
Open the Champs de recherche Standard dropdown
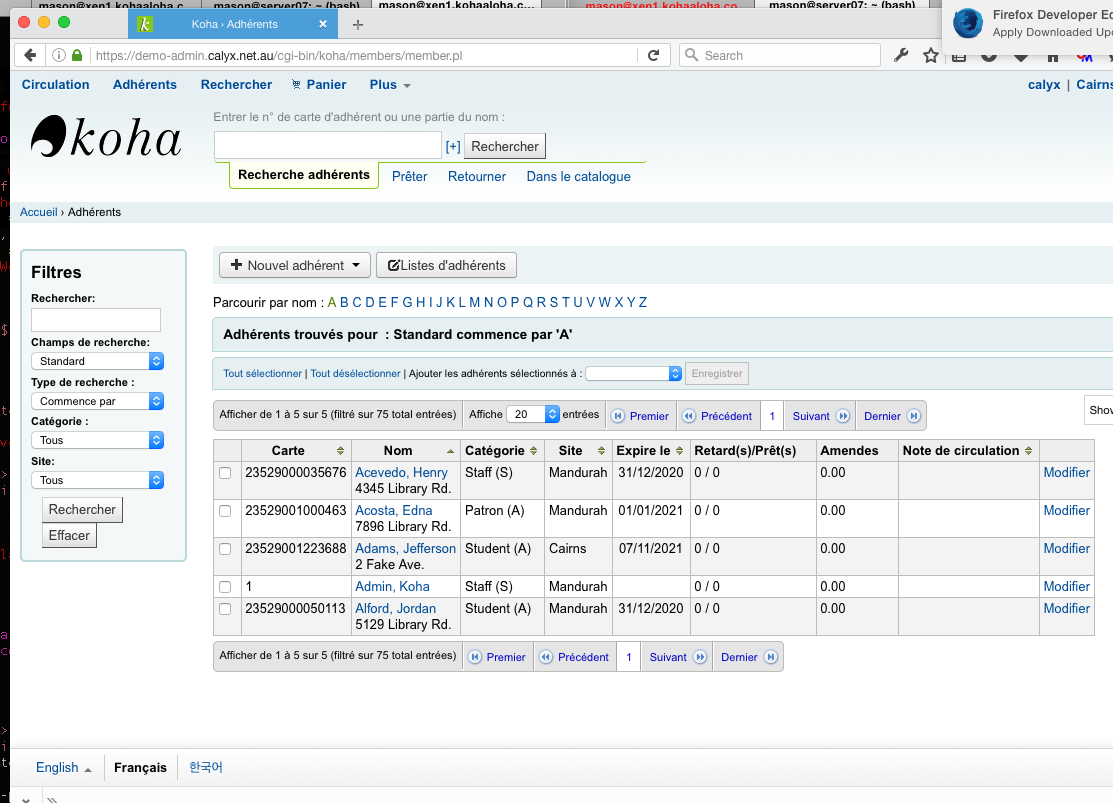pyautogui.click(x=97, y=361)
